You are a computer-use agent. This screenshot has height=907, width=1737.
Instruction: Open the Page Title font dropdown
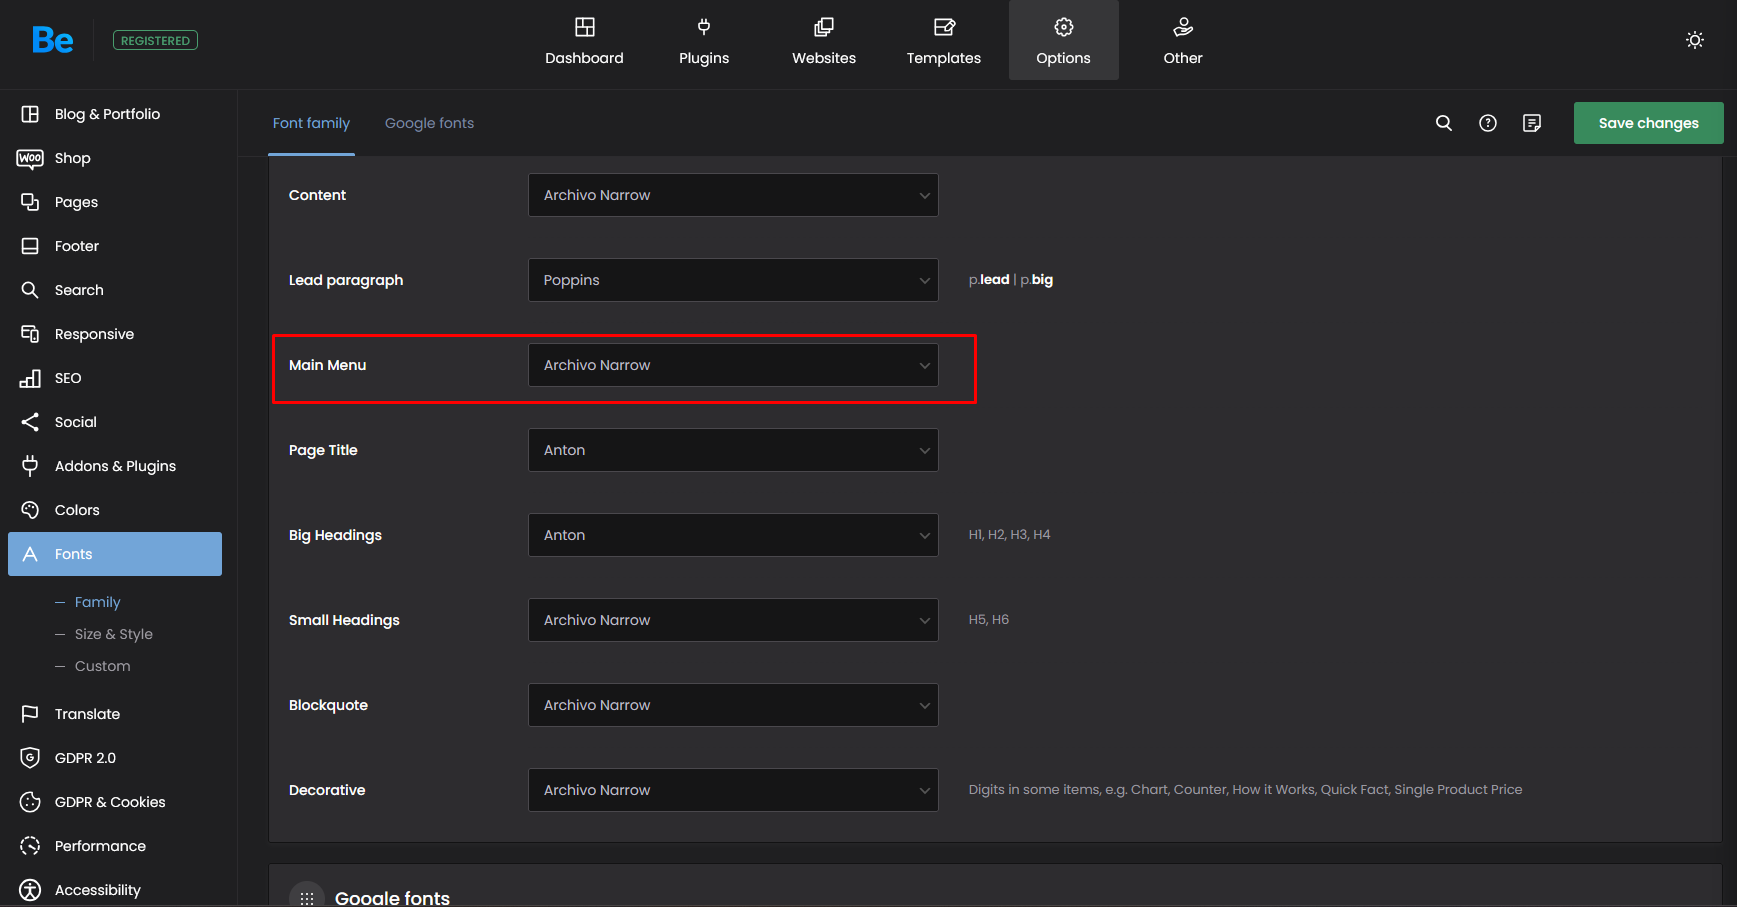coord(732,450)
